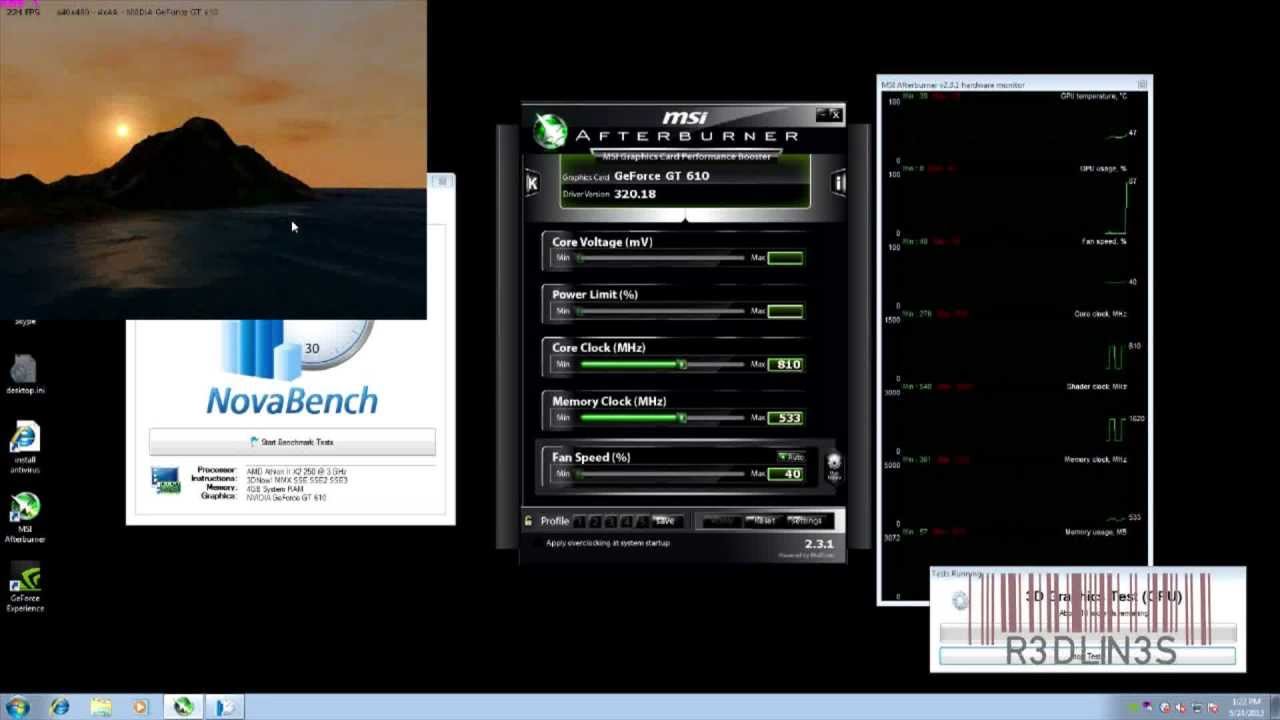Click the Memory Clock value field 533
Image resolution: width=1280 pixels, height=720 pixels.
785,418
